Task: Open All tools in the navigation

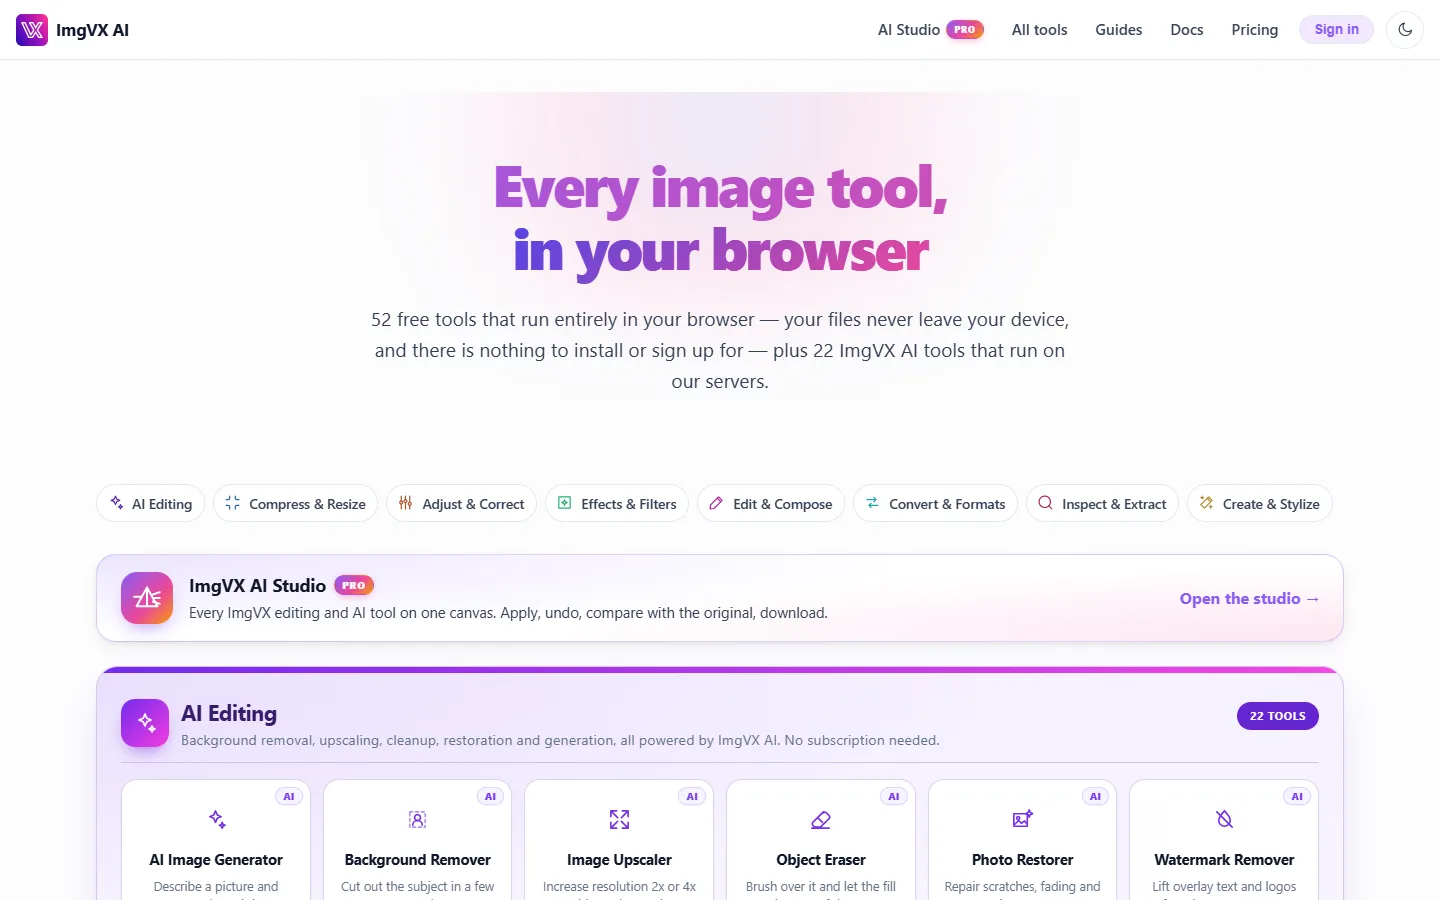Action: click(x=1039, y=30)
